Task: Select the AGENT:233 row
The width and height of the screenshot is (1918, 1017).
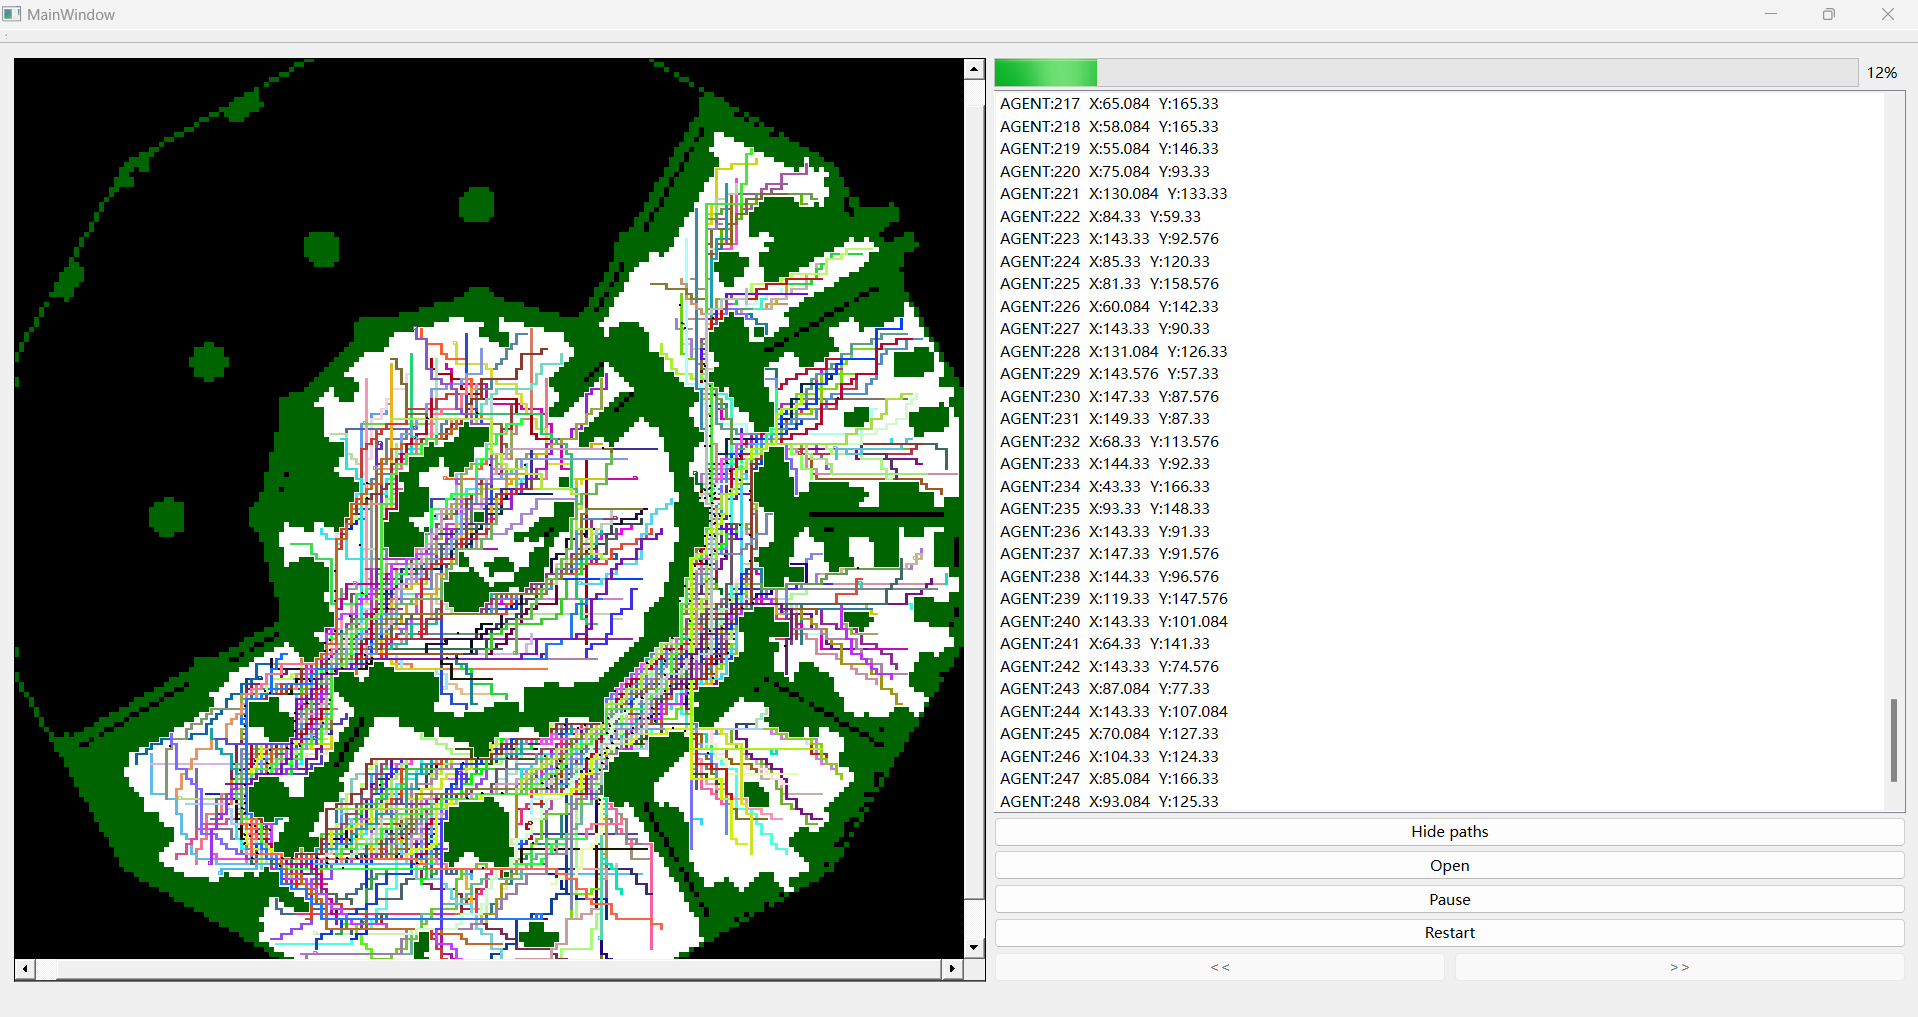Action: pos(1440,464)
